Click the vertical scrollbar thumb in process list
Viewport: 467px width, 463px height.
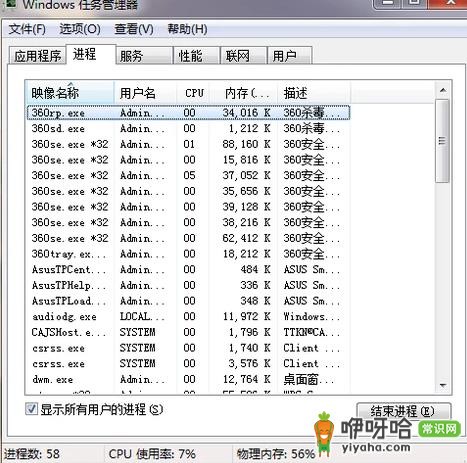click(x=442, y=141)
